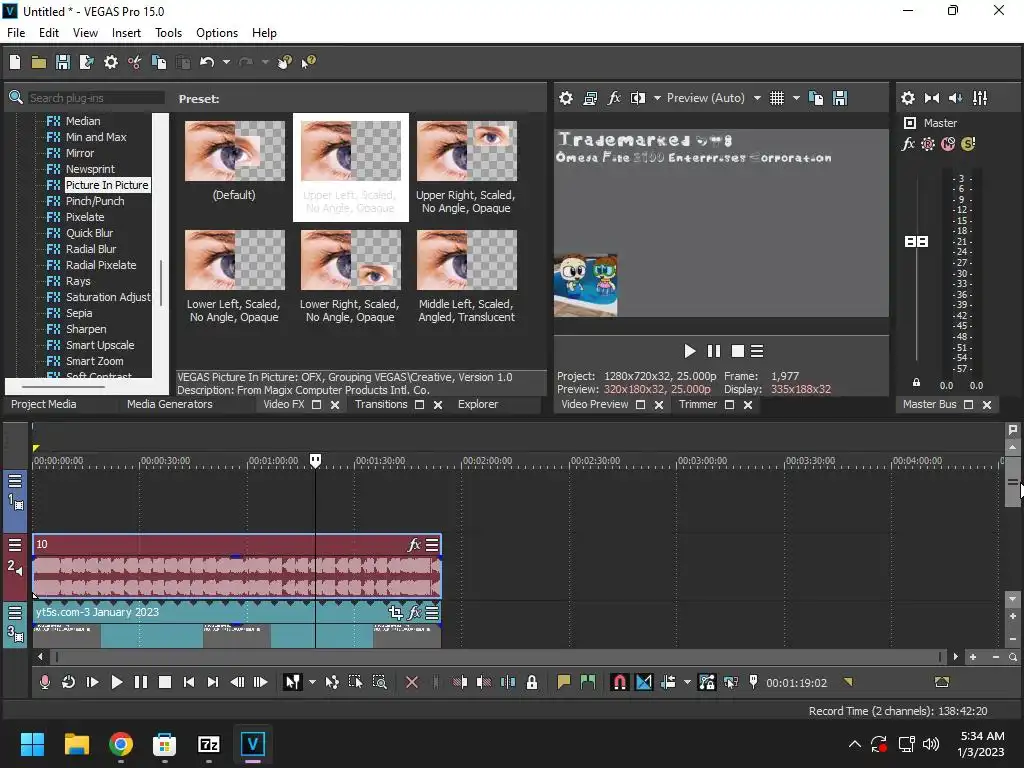
Task: Open the Render As icon
Action: point(86,62)
